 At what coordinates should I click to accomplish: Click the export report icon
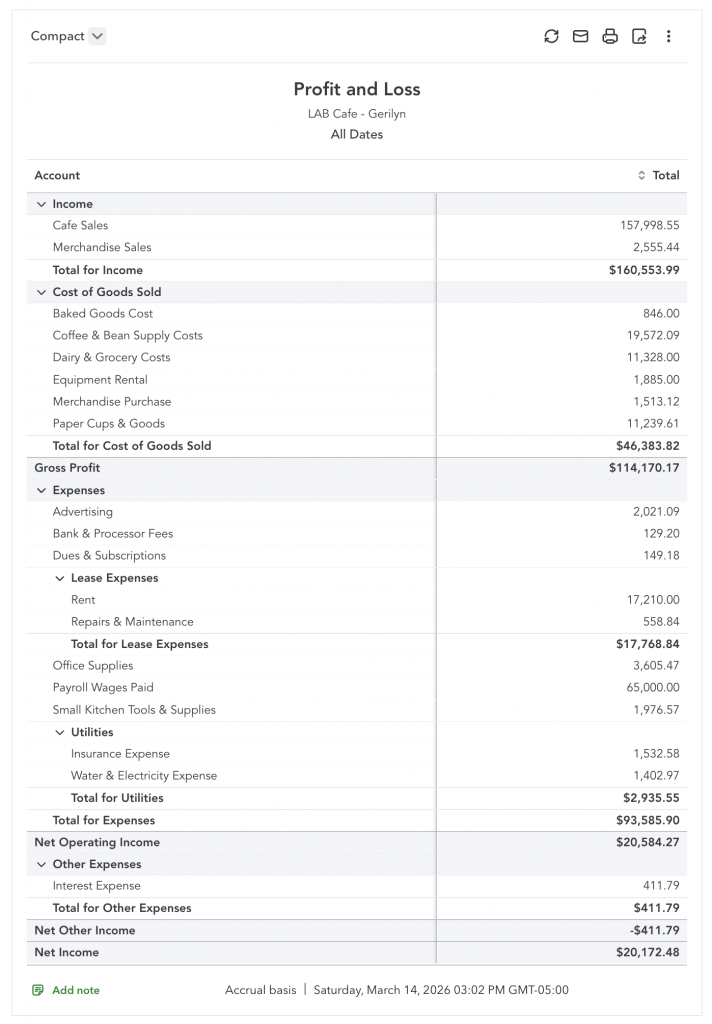639,36
